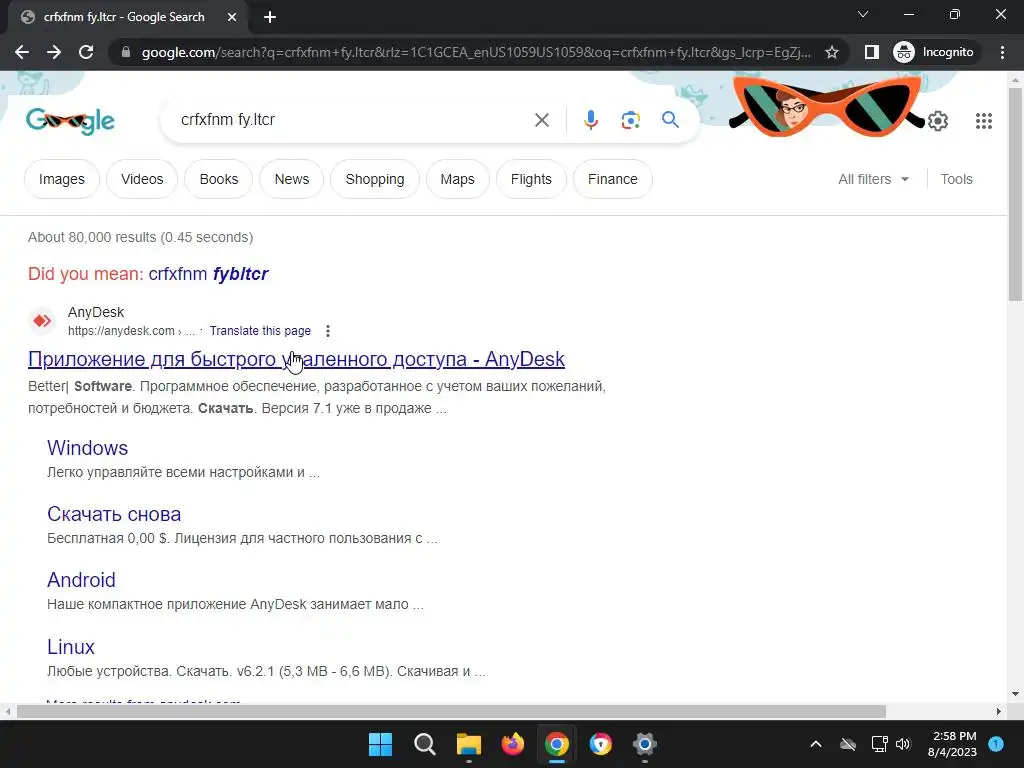Open the shield app in taskbar
The height and width of the screenshot is (768, 1024).
(x=600, y=744)
